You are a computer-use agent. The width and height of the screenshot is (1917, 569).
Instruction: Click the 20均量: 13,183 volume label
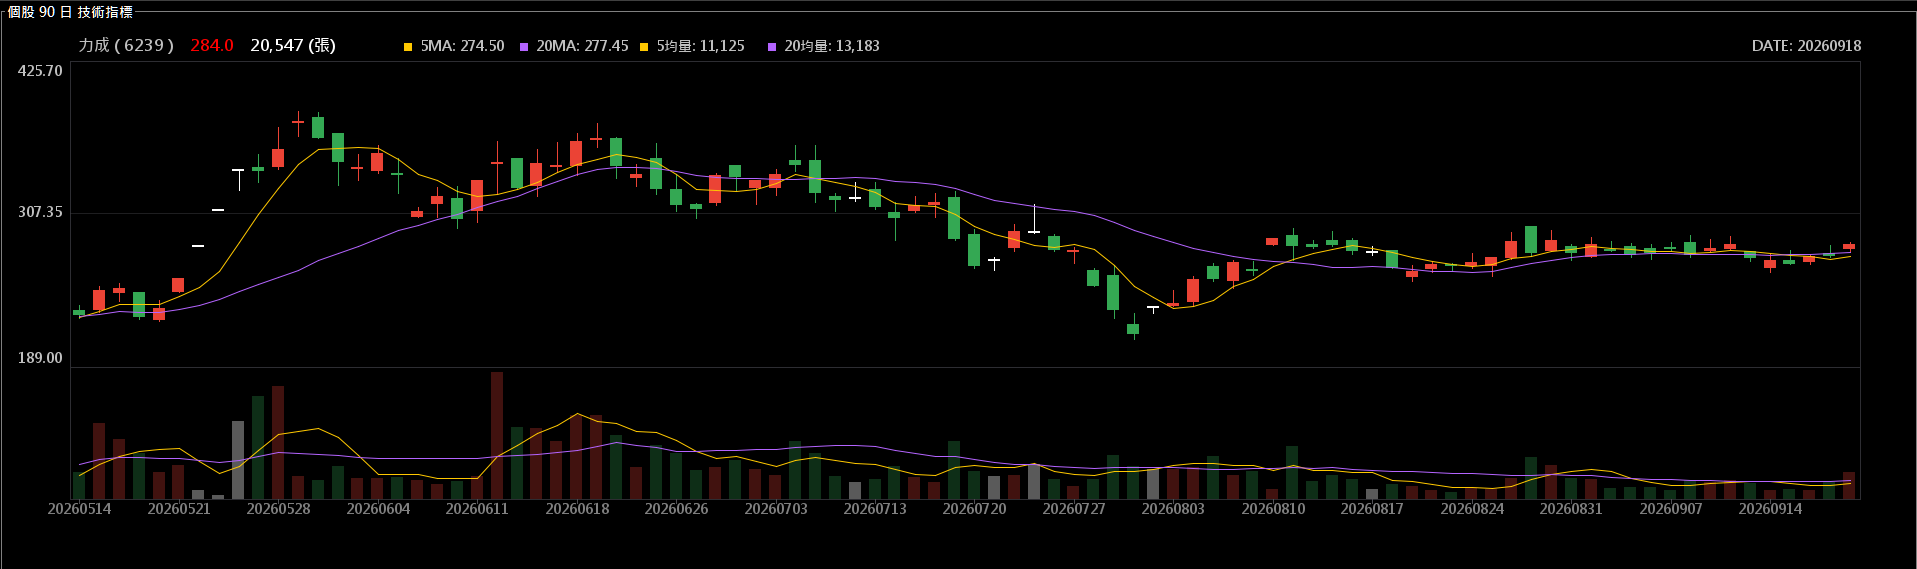pyautogui.click(x=832, y=46)
